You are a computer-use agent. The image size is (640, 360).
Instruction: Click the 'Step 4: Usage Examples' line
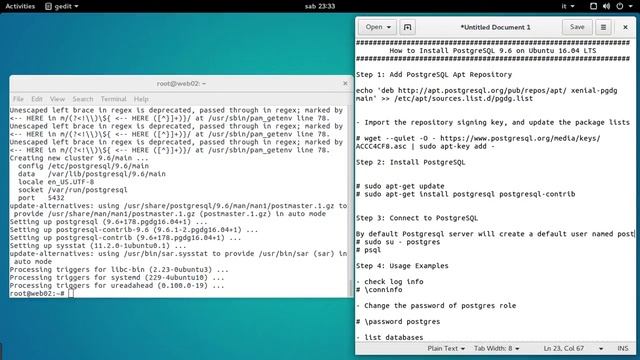[402, 266]
